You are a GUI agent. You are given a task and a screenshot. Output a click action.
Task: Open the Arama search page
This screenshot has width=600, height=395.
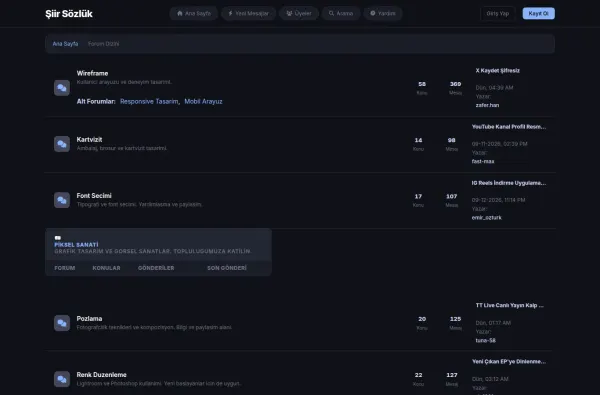click(341, 13)
